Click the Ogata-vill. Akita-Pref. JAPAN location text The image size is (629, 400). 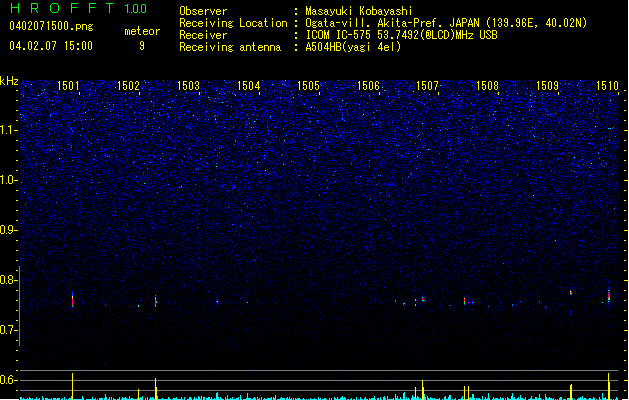(x=446, y=23)
